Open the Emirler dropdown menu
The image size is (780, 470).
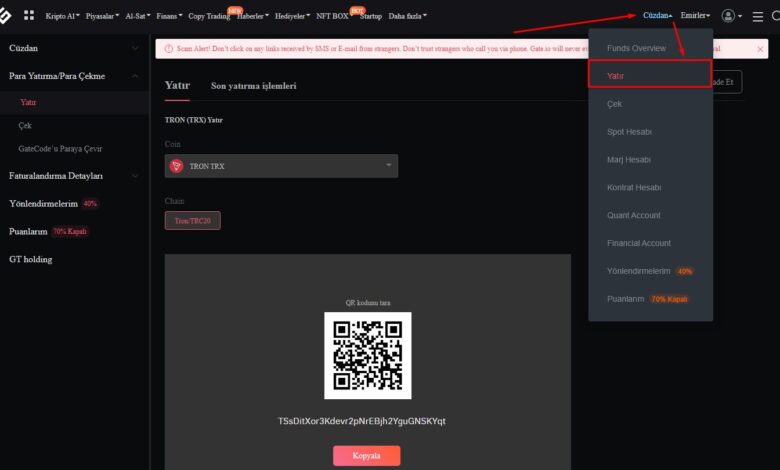tap(695, 15)
